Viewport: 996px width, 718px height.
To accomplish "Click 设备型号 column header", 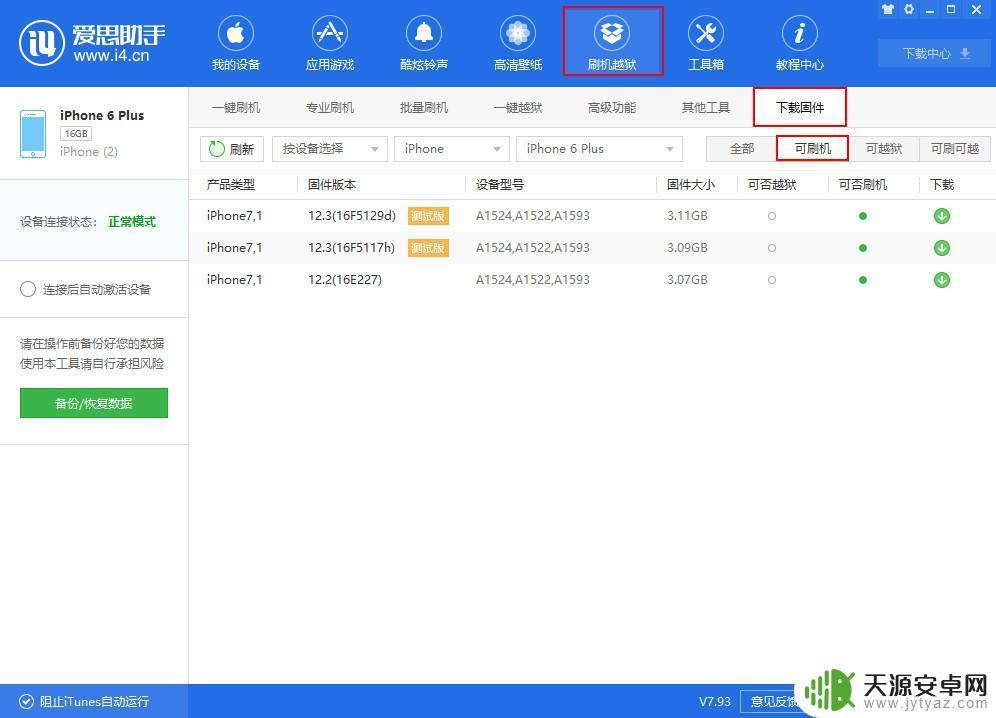I will coord(500,185).
